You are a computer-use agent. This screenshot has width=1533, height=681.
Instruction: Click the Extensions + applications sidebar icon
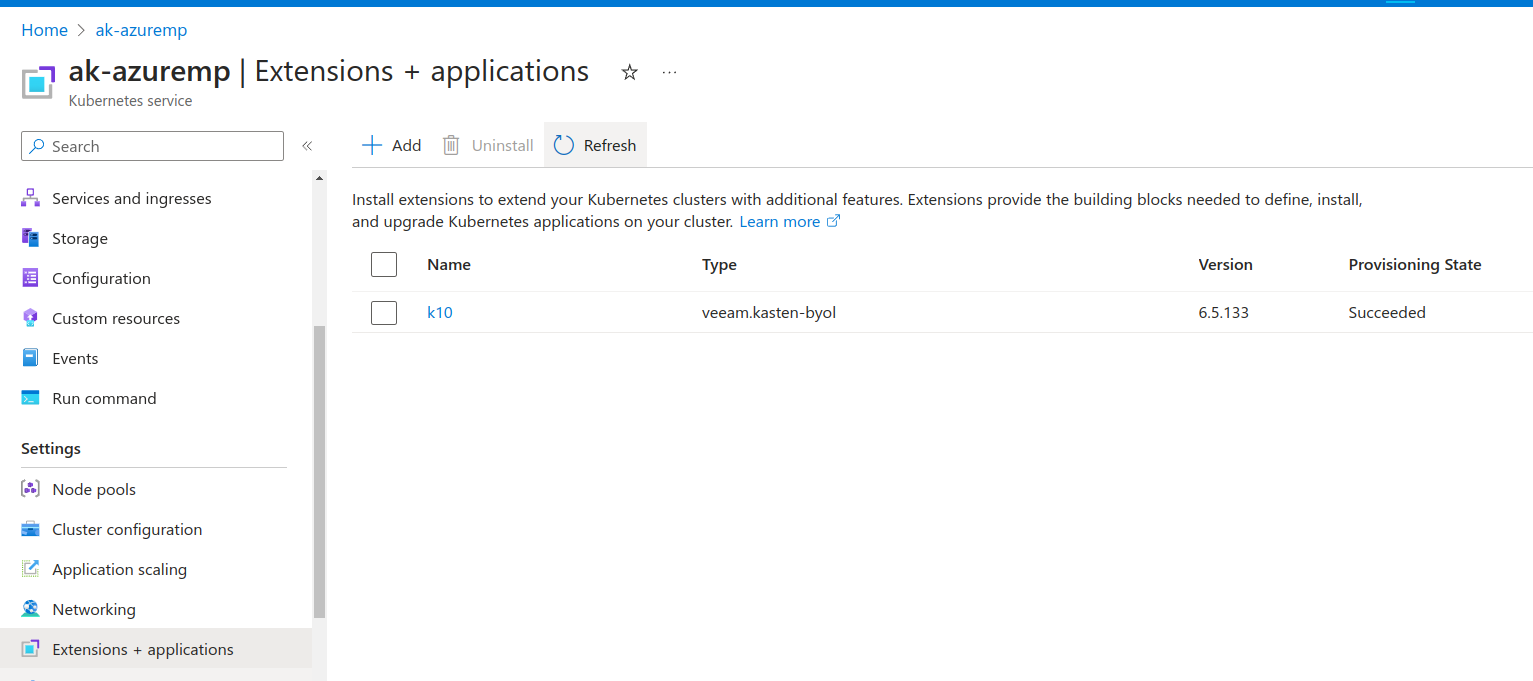click(x=31, y=649)
